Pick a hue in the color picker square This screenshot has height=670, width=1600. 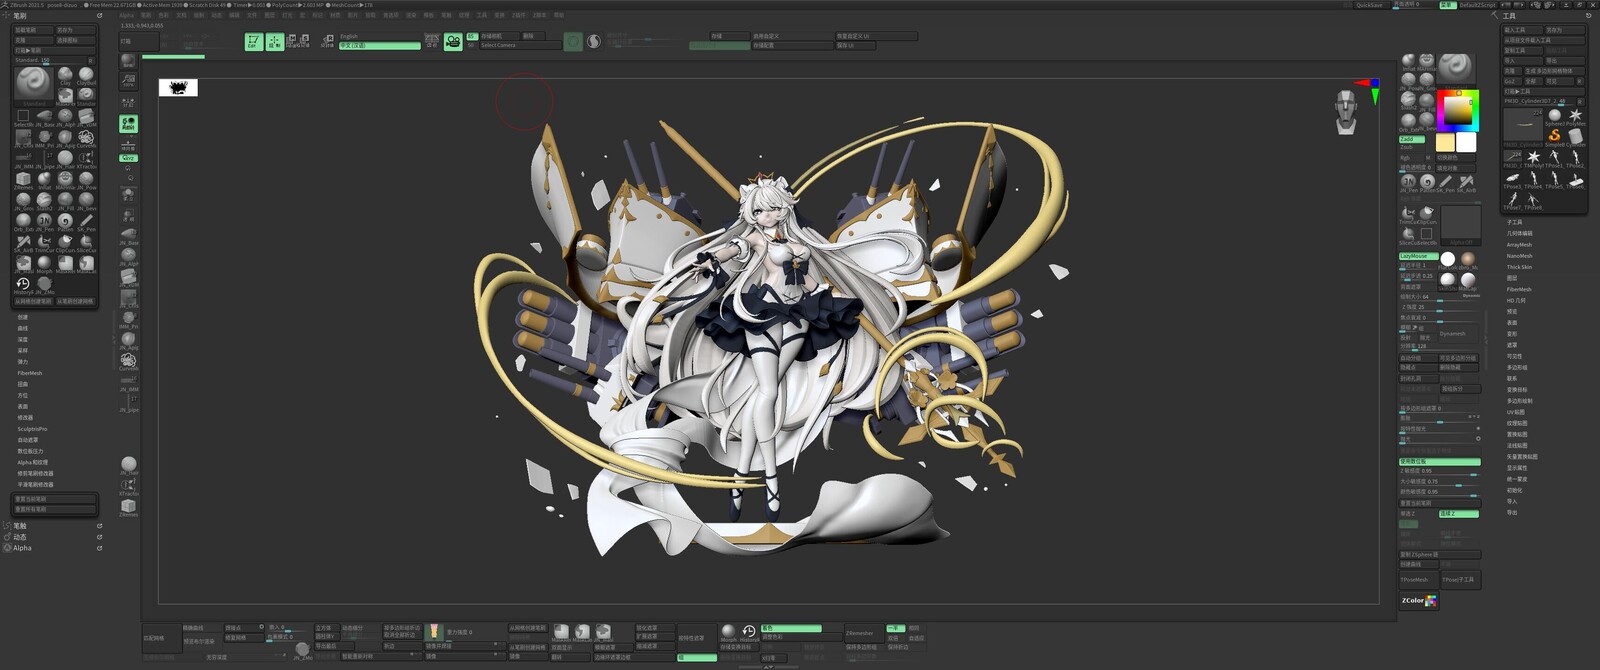click(x=1458, y=110)
